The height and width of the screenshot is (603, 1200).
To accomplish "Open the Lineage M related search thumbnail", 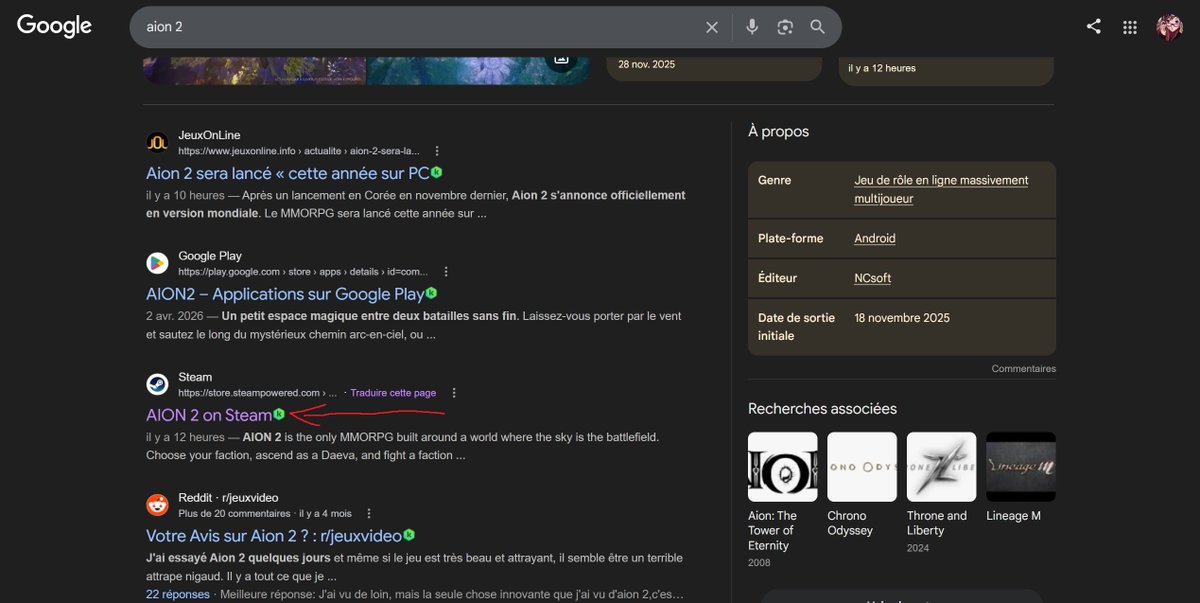I will [1021, 467].
